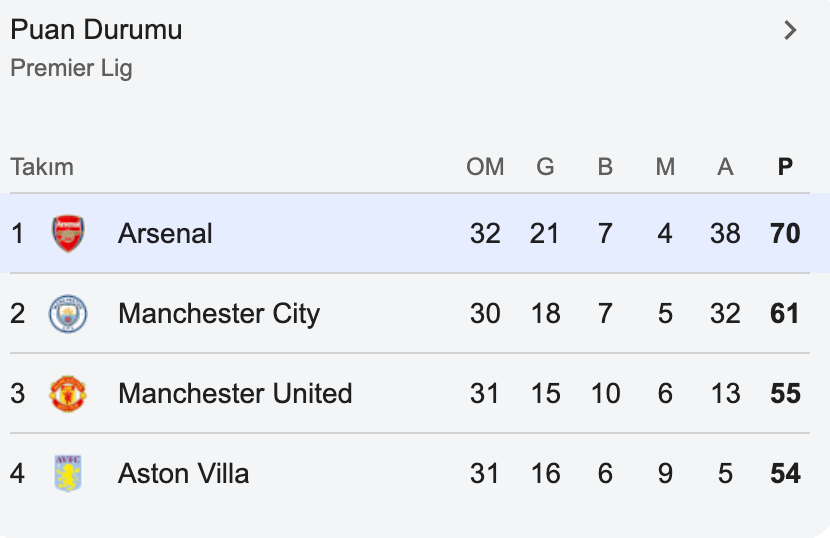Click Aston Villa's 54 points value
Screen dimensions: 830x538
785,473
